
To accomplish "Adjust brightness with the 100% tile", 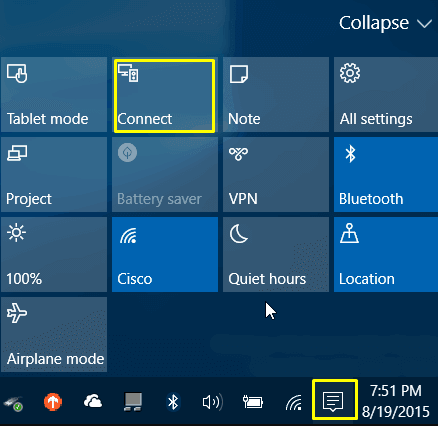I will point(54,254).
